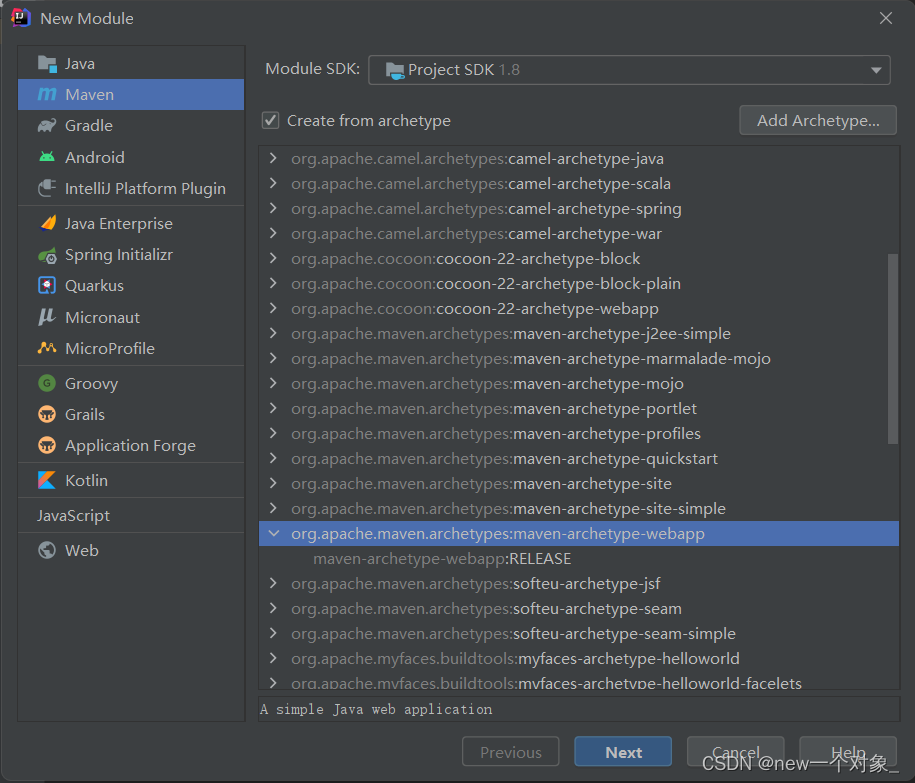Click the Quarkus icon
This screenshot has width=915, height=783.
click(47, 285)
